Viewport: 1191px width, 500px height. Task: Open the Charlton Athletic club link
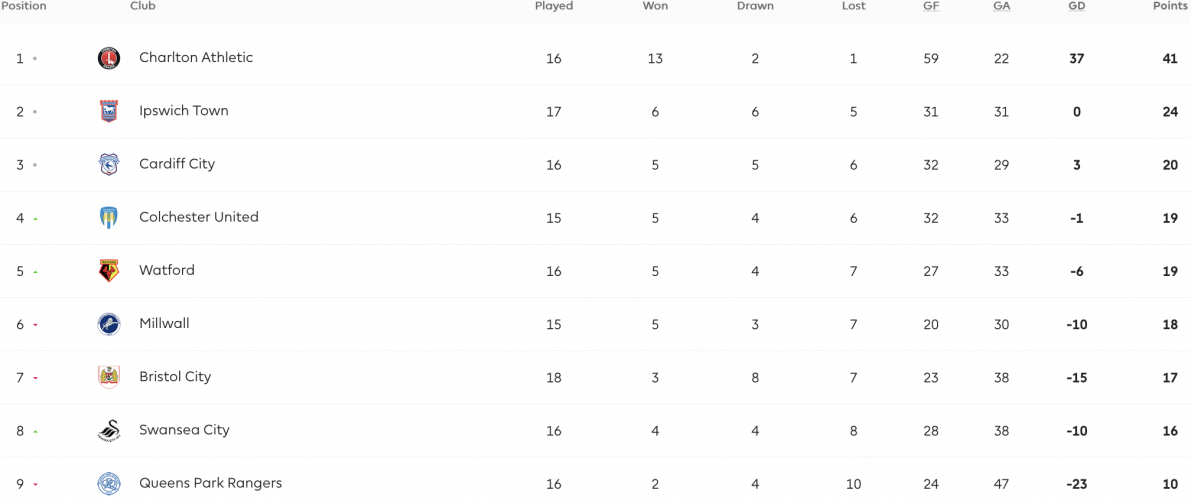click(196, 58)
